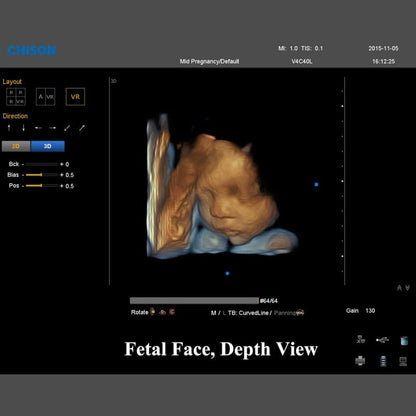Click the Mid Pregnancy/Default preset label

coord(209,61)
